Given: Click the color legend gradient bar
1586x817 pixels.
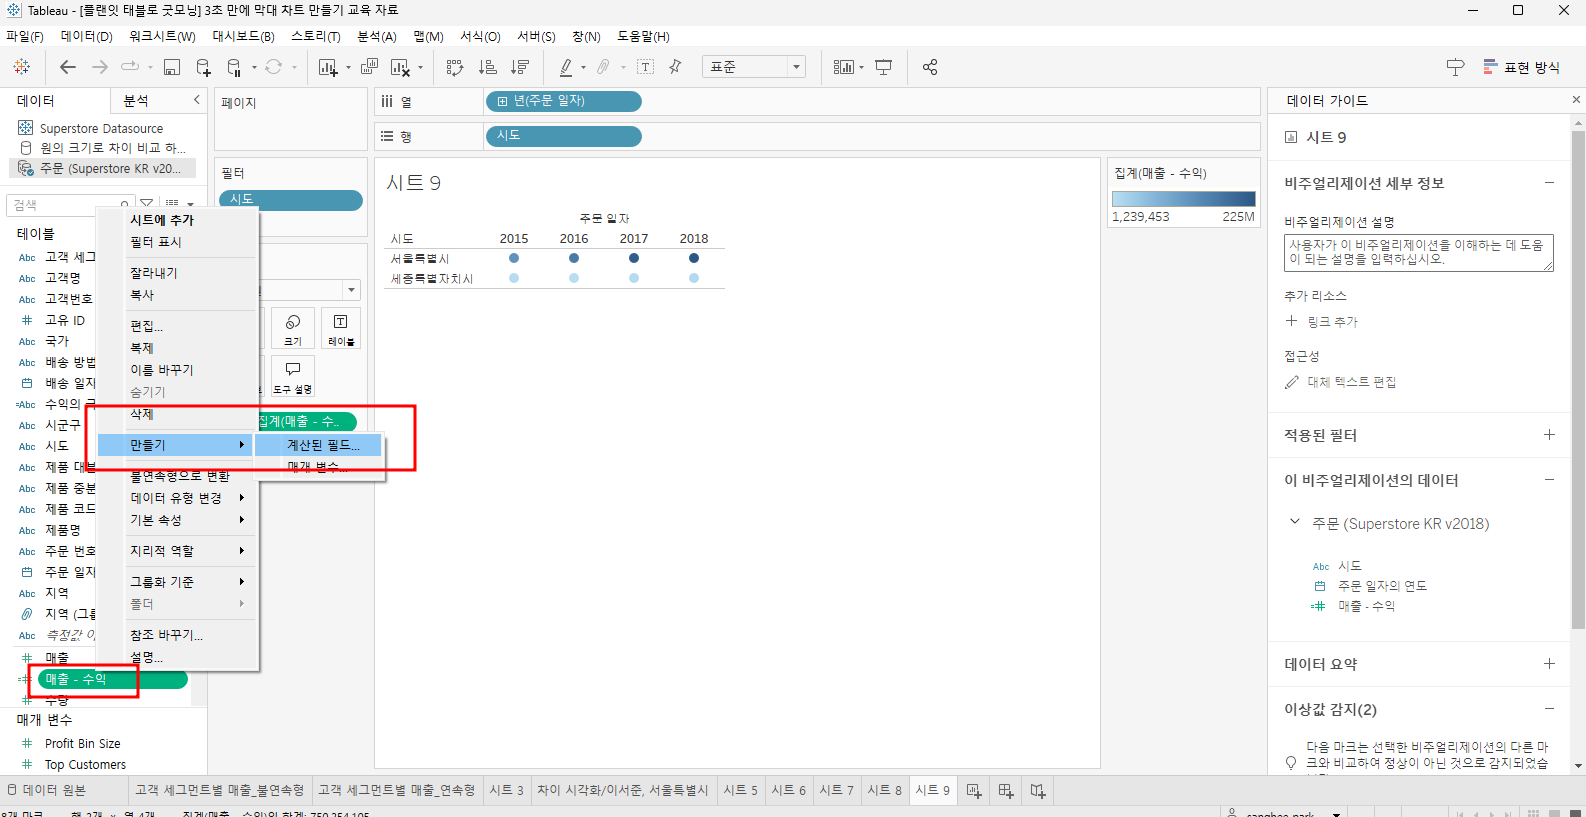Looking at the screenshot, I should coord(1183,199).
